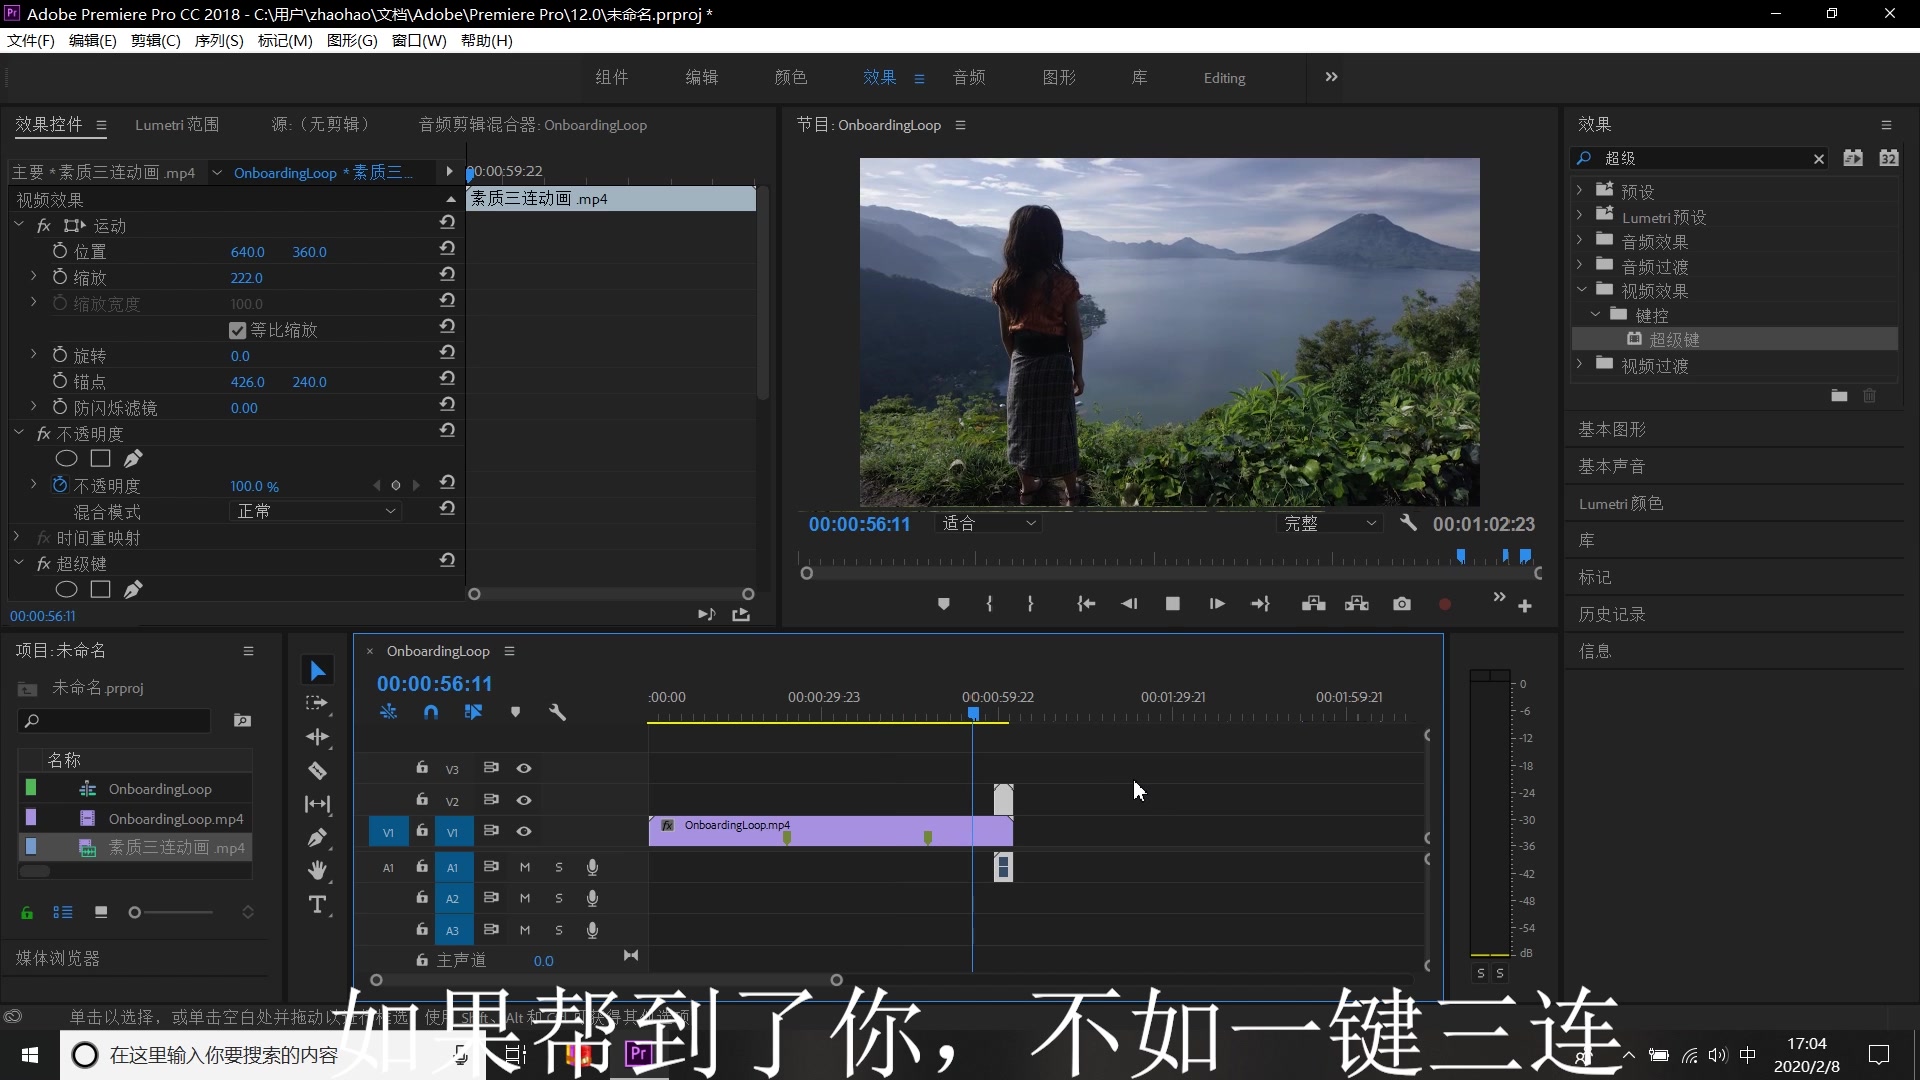The height and width of the screenshot is (1080, 1920).
Task: Toggle timeline snap magnet icon
Action: tap(431, 712)
